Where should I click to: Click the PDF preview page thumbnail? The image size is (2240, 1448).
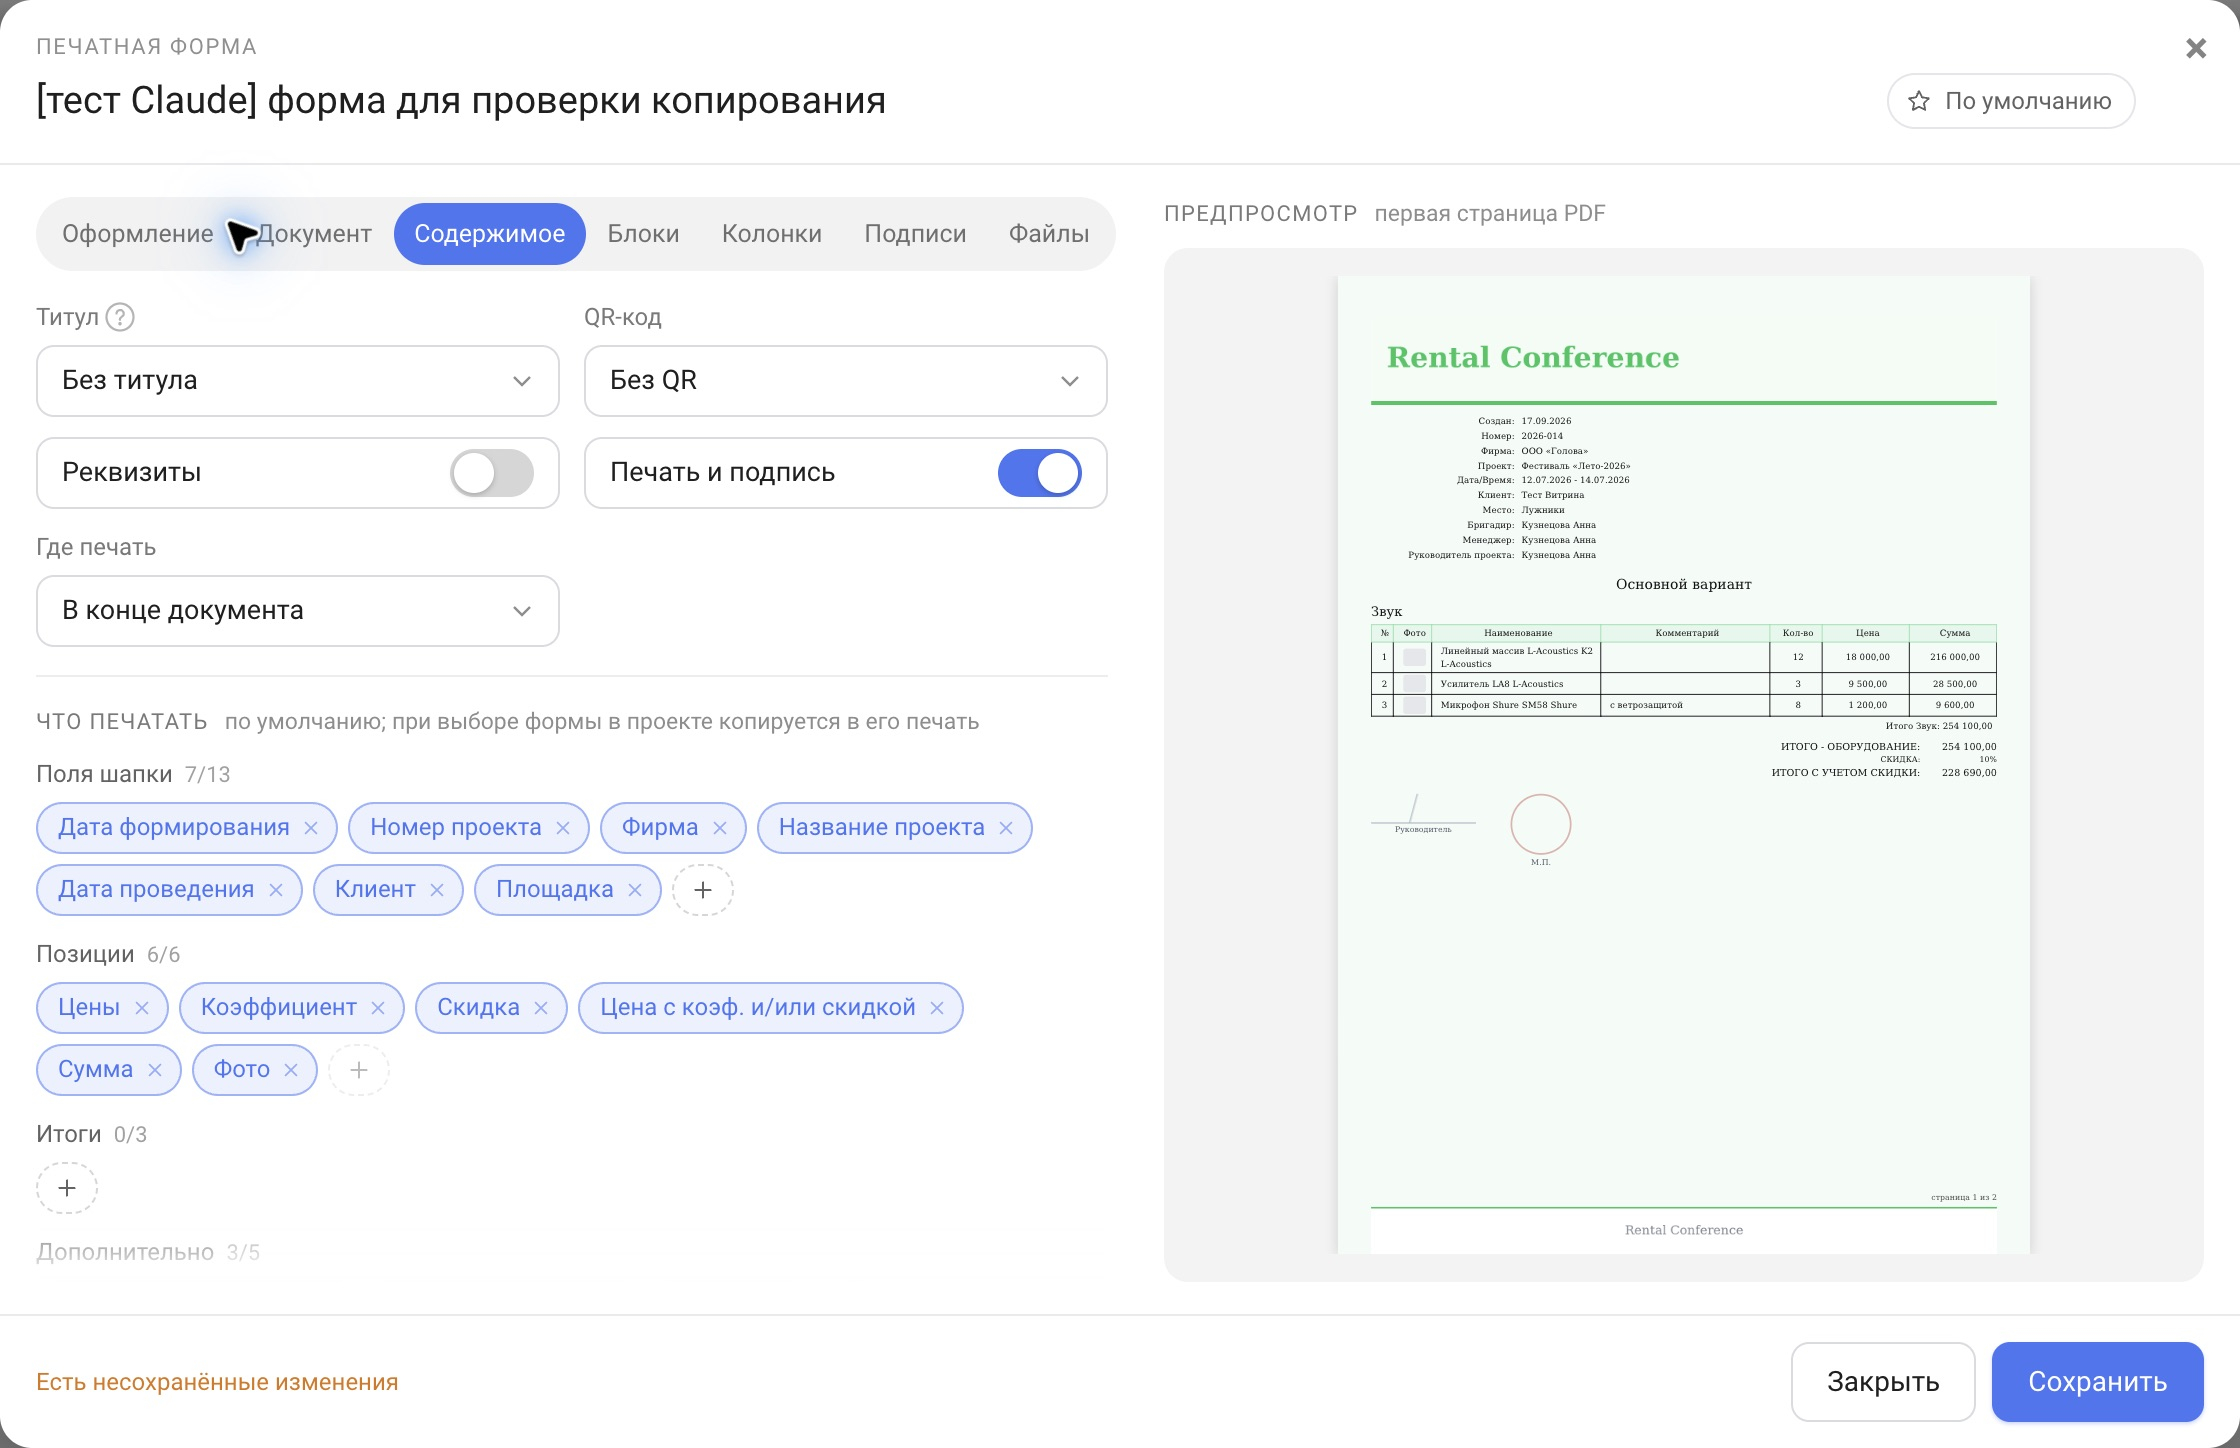pyautogui.click(x=1684, y=765)
